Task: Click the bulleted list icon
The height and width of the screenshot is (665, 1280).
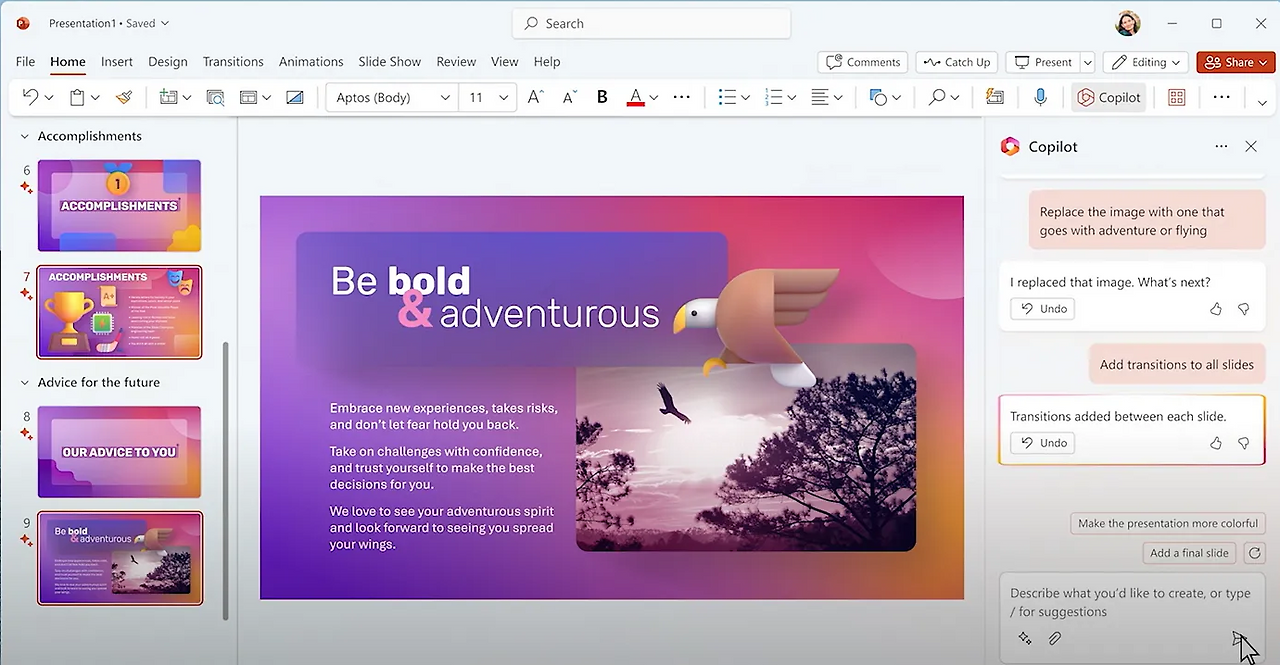Action: (728, 96)
